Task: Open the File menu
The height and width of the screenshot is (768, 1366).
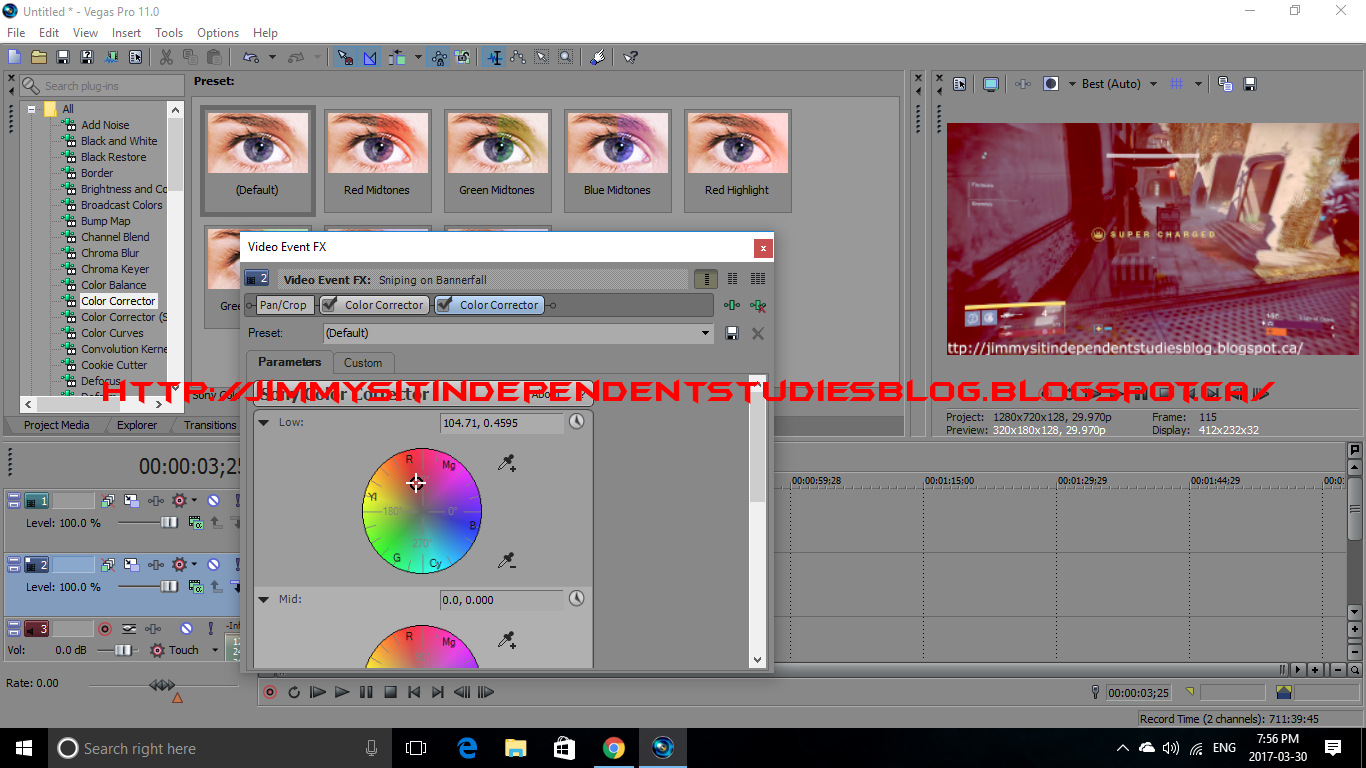Action: [16, 33]
